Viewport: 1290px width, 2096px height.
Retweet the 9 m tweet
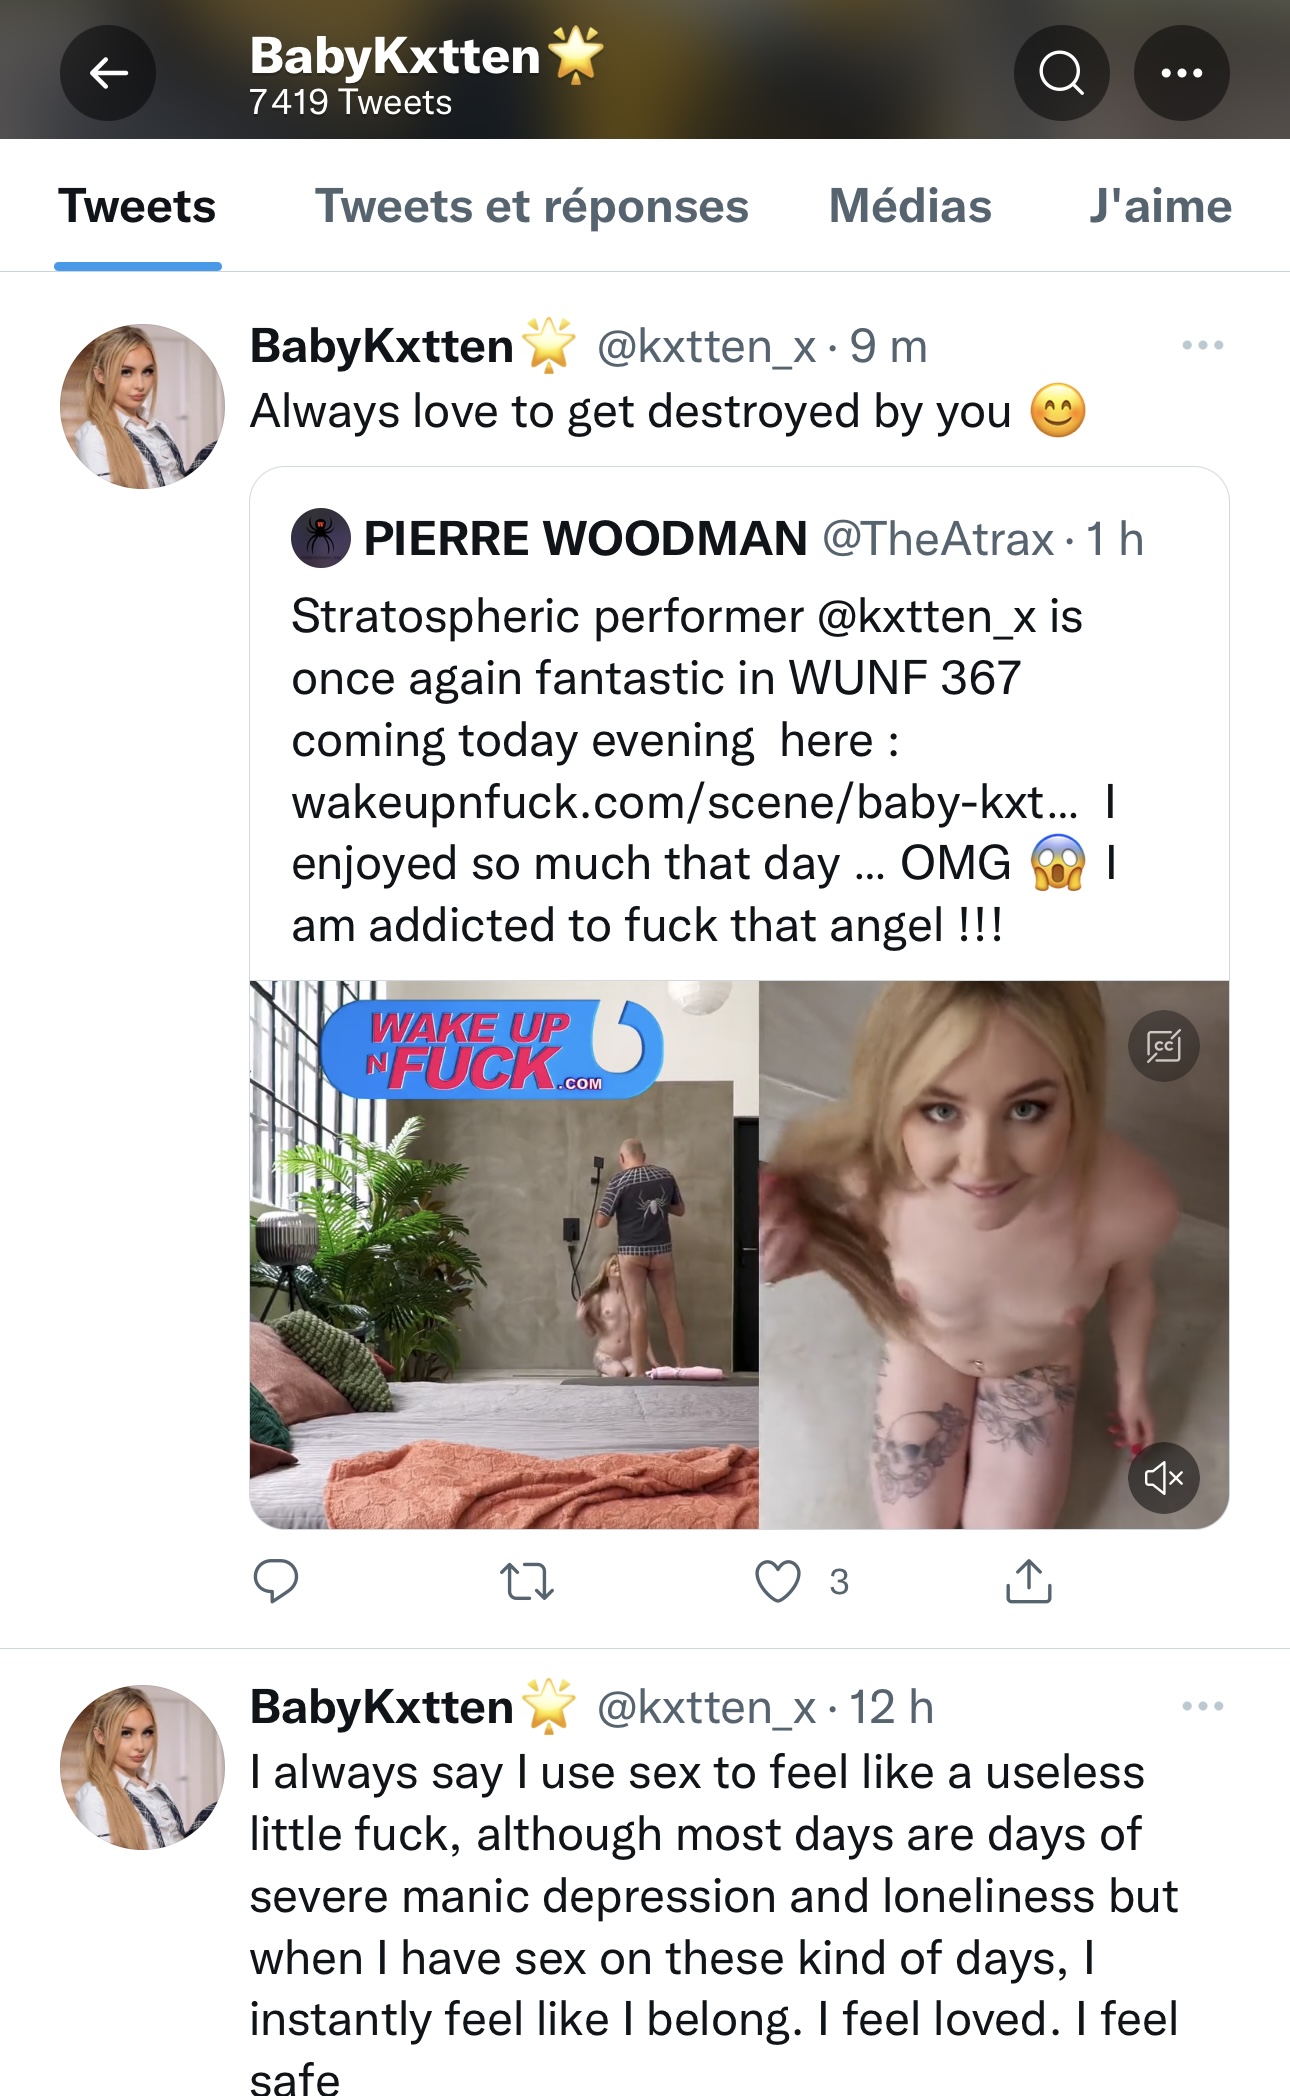tap(526, 1582)
